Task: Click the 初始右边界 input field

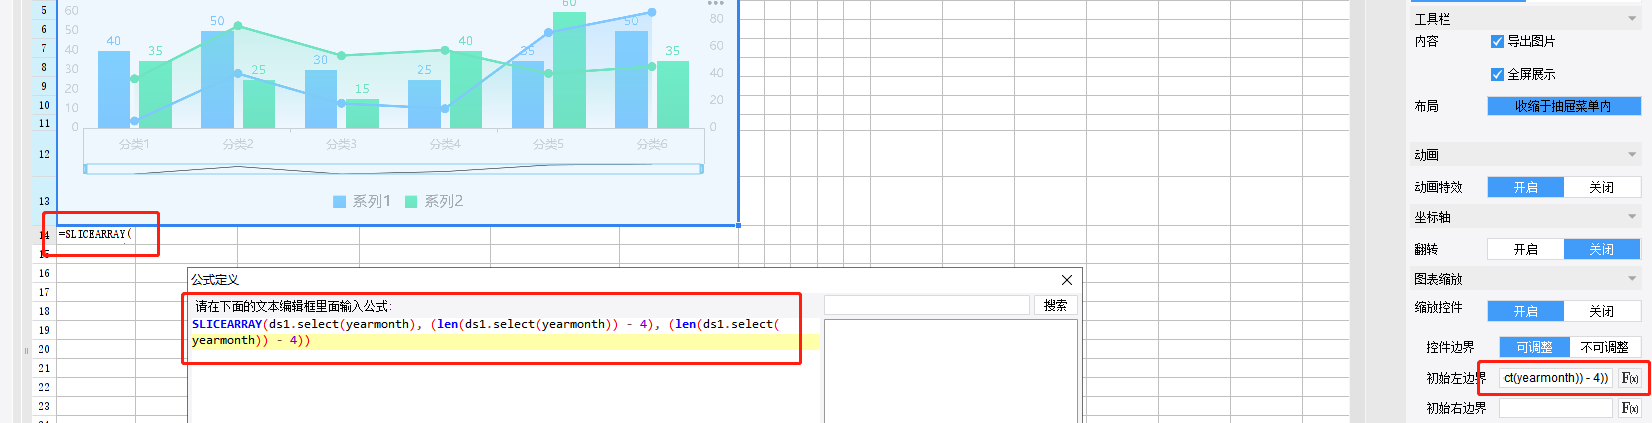Action: coord(1556,408)
